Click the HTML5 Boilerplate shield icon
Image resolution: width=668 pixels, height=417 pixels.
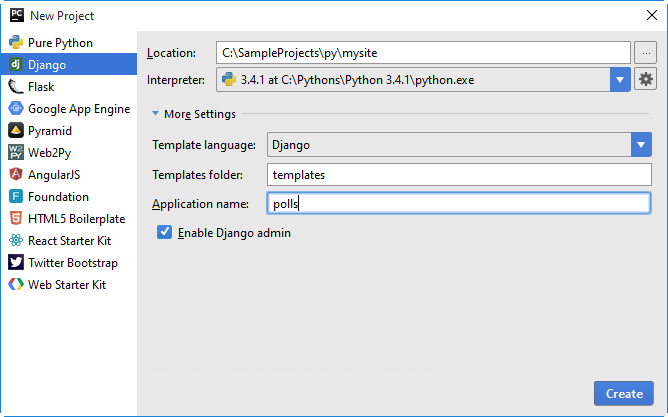point(16,218)
